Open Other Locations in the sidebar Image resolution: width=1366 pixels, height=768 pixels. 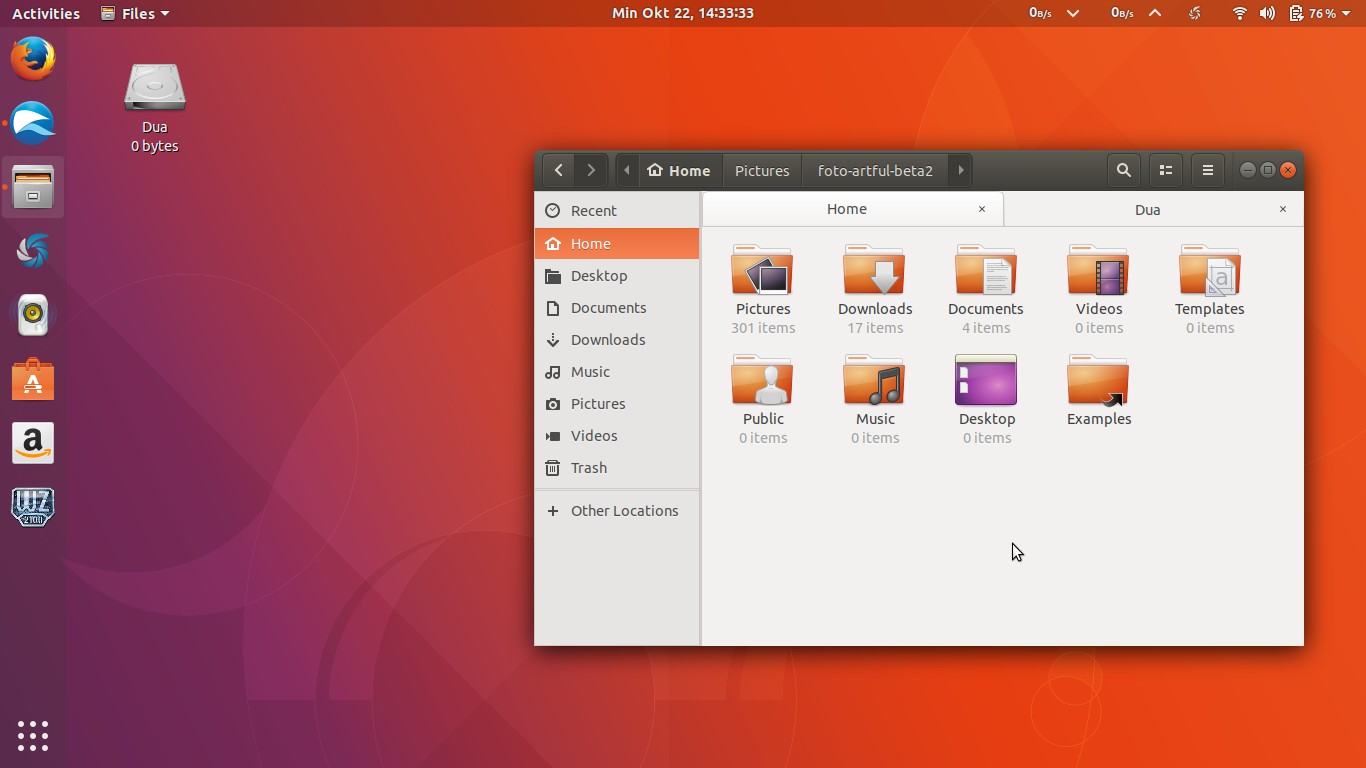click(x=624, y=510)
